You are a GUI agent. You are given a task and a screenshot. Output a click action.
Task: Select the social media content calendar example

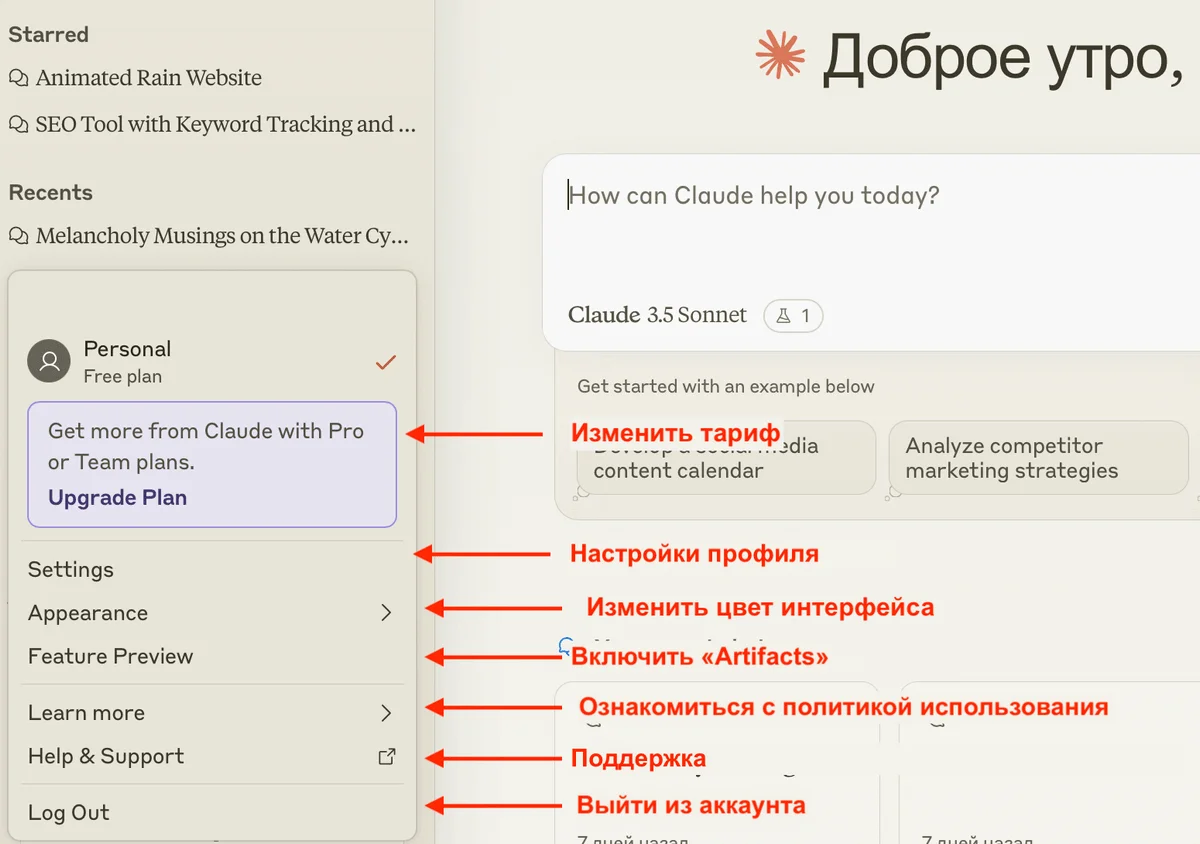click(725, 458)
